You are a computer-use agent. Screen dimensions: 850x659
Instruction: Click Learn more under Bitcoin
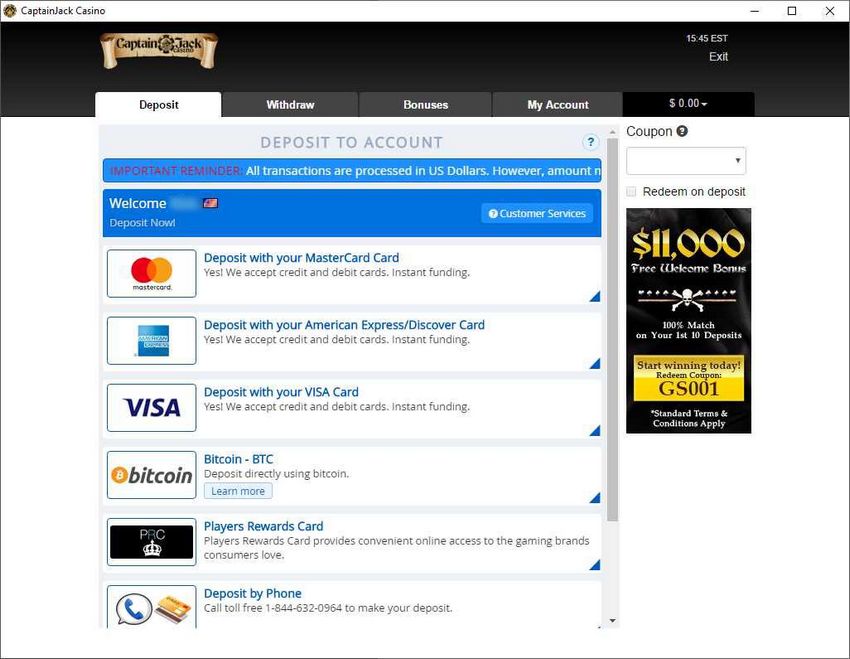coord(237,490)
